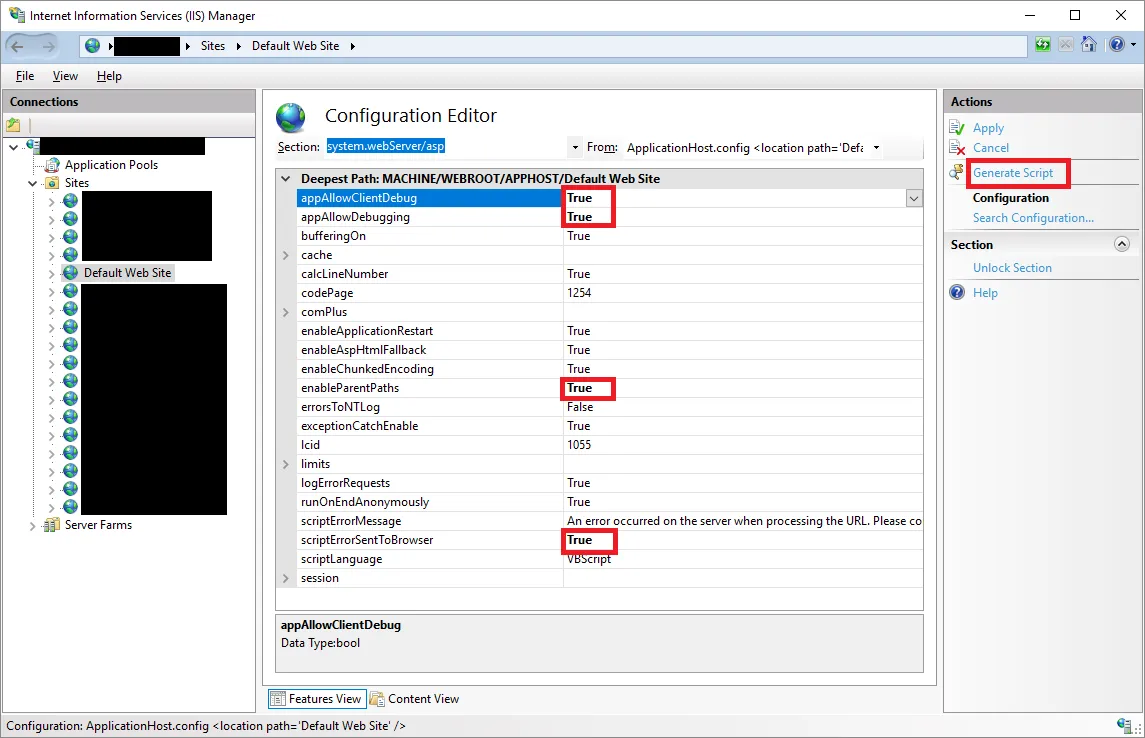1145x738 pixels.
Task: Click Sites in the address breadcrumb
Action: pos(213,46)
